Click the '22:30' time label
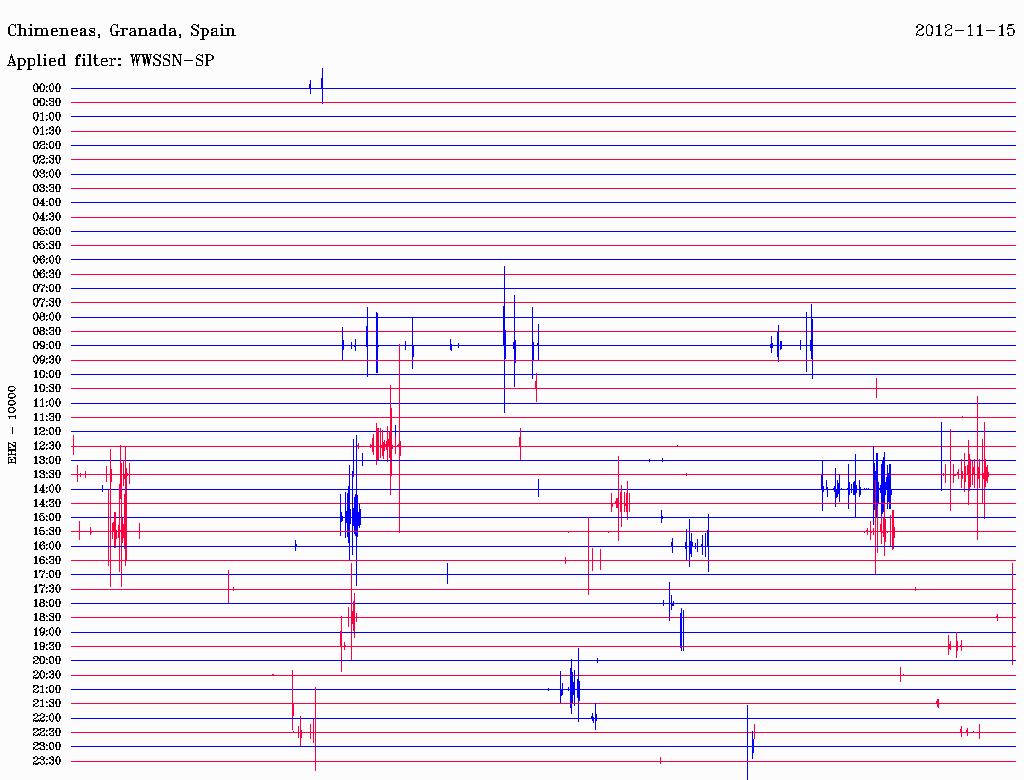This screenshot has width=1024, height=780. tap(47, 732)
